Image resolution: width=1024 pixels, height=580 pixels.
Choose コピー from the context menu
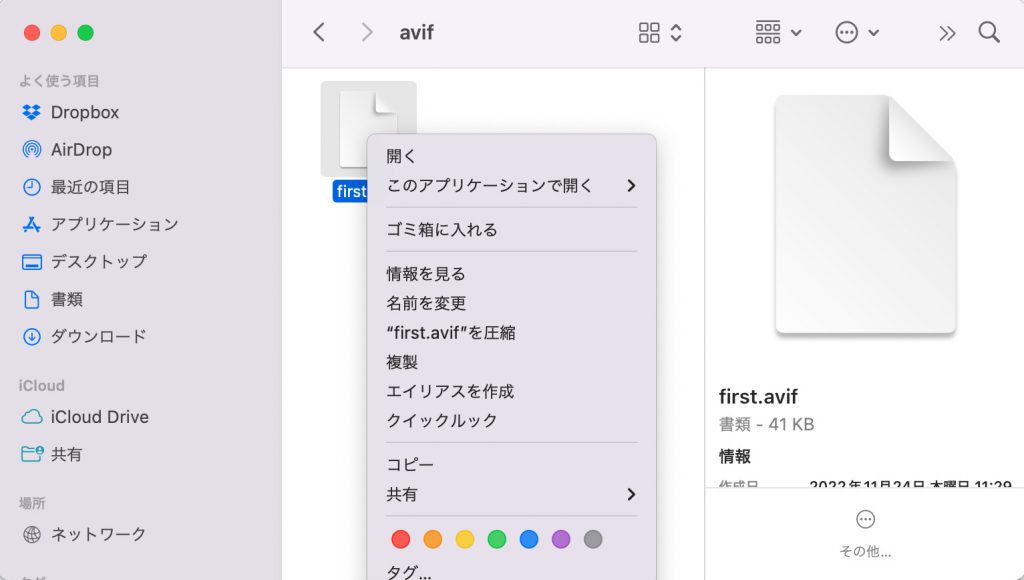click(x=511, y=464)
